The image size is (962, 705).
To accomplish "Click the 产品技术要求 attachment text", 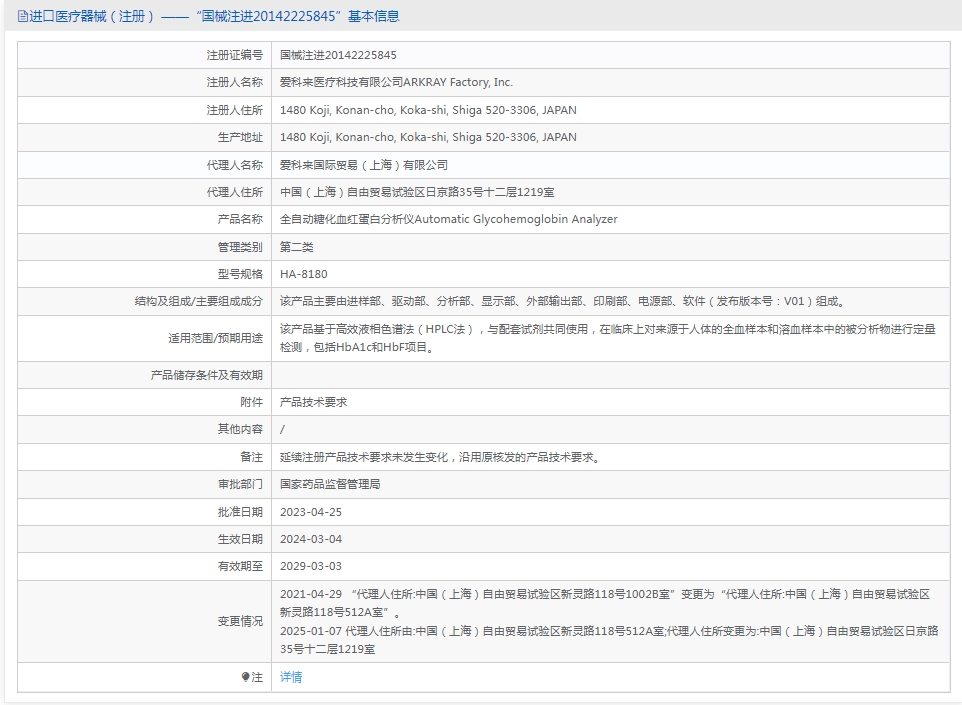I will tap(313, 402).
